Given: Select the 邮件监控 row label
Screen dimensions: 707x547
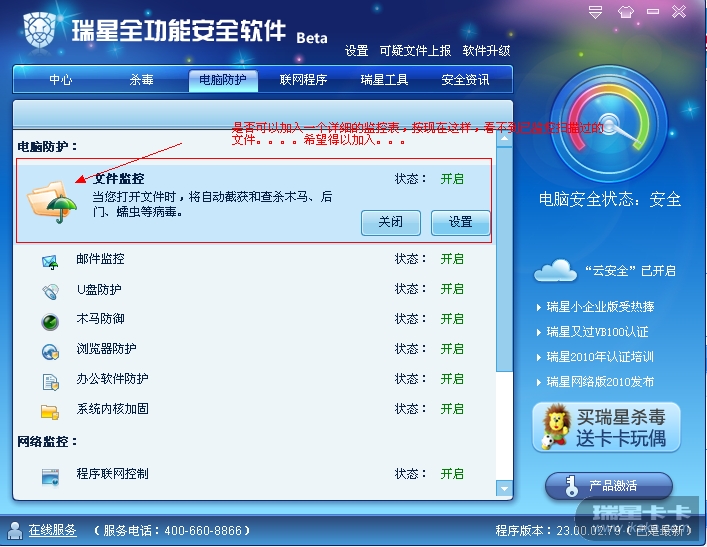Looking at the screenshot, I should pos(100,259).
